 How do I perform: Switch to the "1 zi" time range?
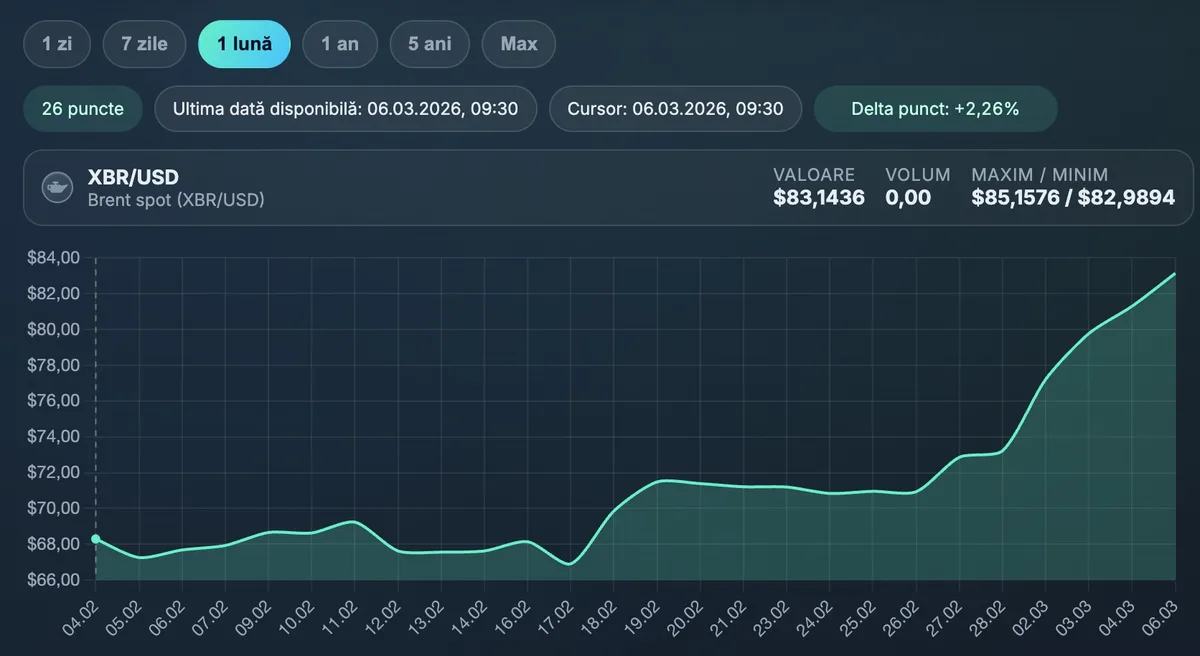coord(56,43)
